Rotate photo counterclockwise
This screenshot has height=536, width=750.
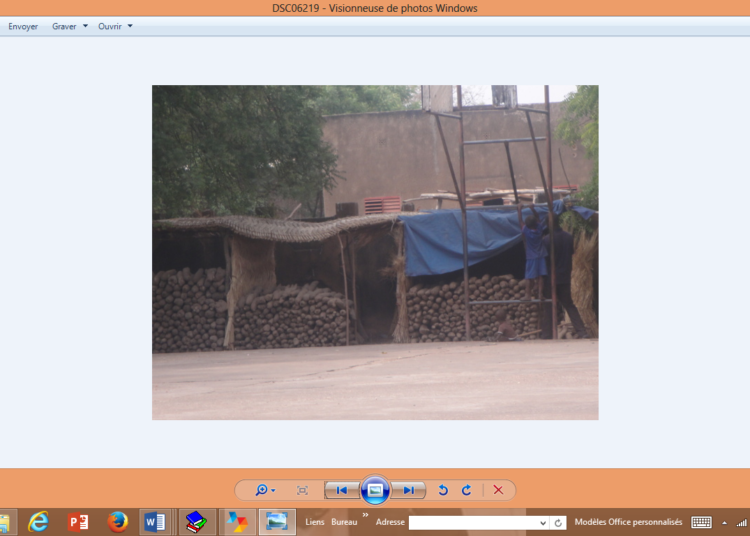click(443, 490)
